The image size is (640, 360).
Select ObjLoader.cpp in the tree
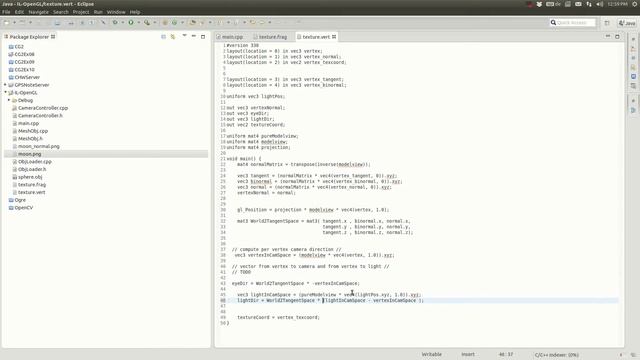point(34,162)
